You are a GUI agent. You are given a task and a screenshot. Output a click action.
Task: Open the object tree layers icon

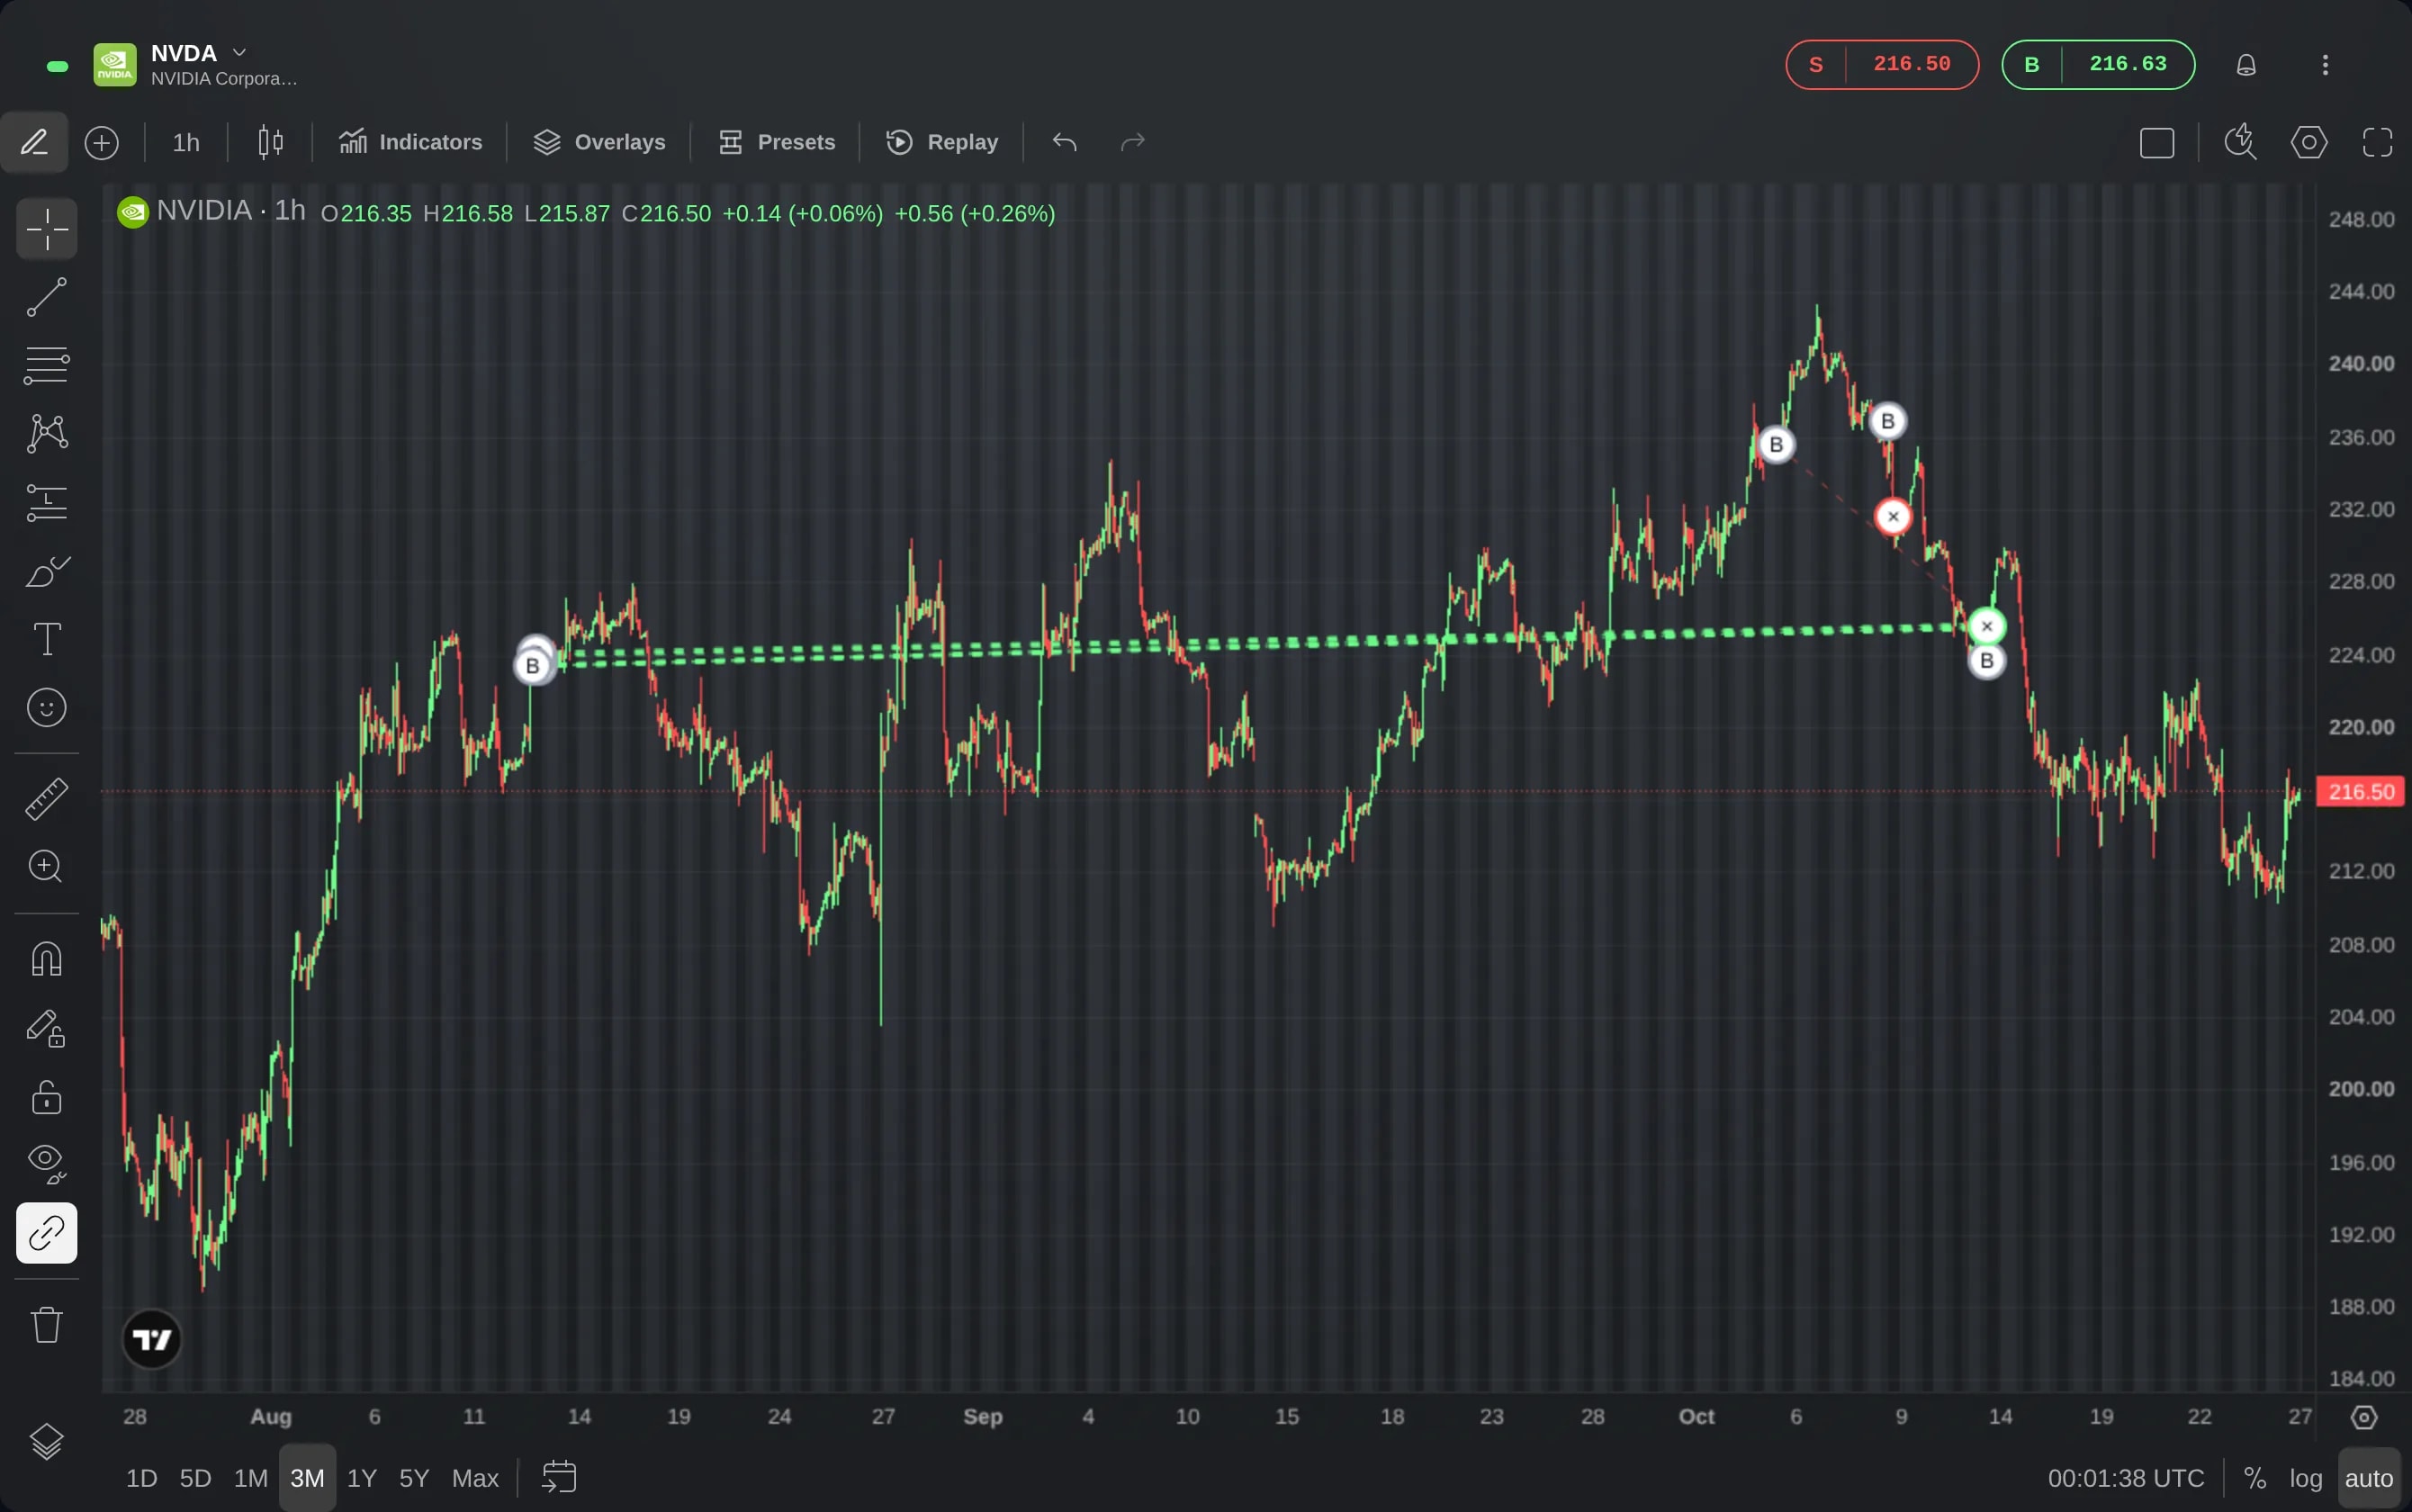click(46, 1442)
